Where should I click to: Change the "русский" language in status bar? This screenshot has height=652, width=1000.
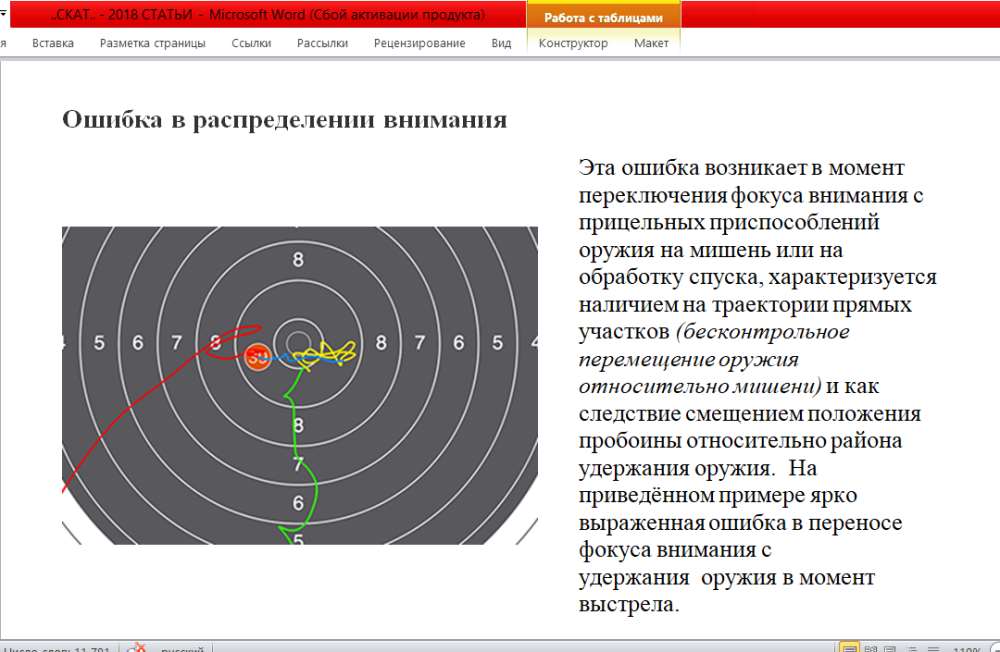[182, 648]
